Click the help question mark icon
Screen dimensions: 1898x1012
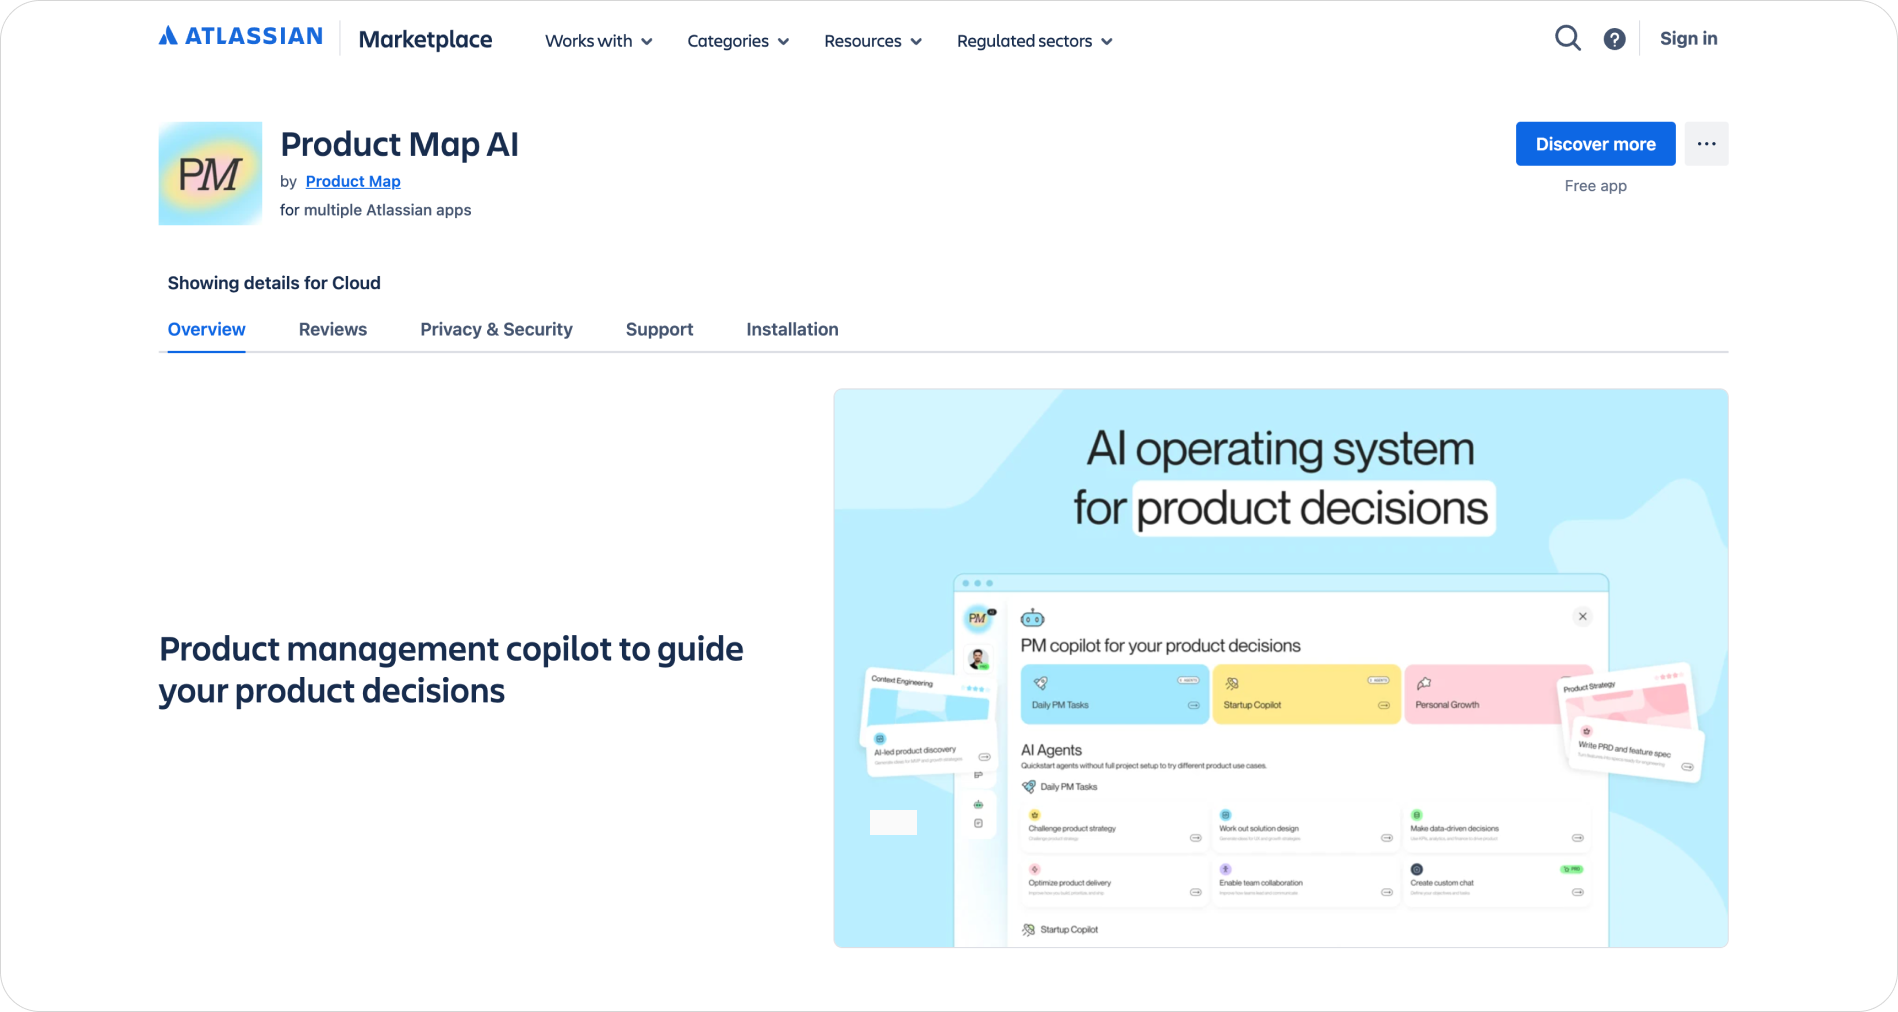pos(1614,39)
